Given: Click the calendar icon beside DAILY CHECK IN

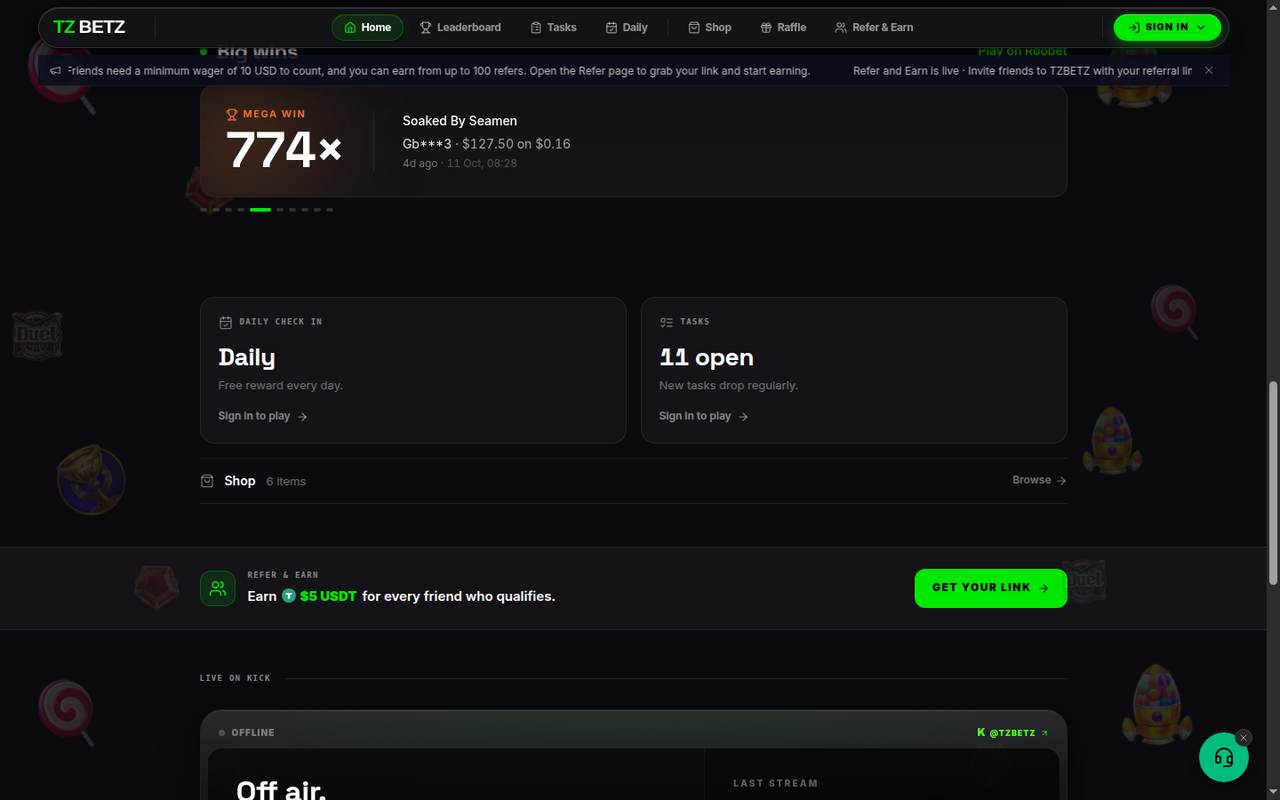Looking at the screenshot, I should [x=225, y=322].
